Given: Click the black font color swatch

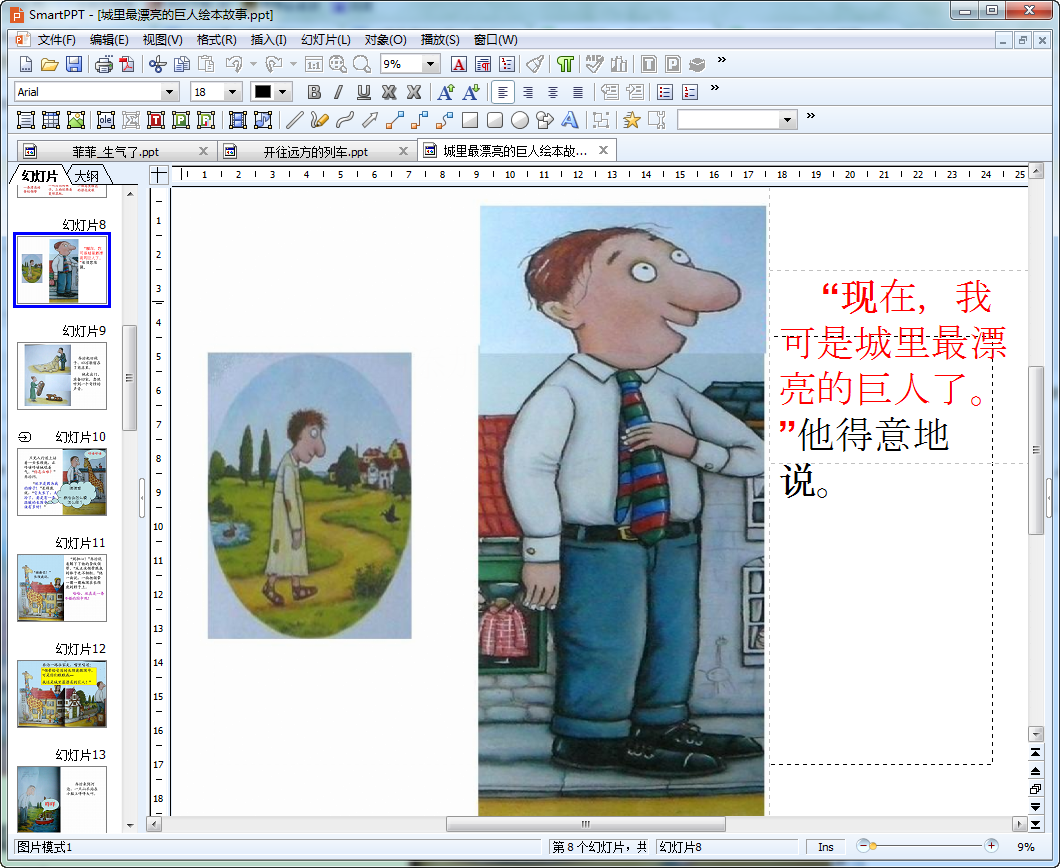Looking at the screenshot, I should coord(262,92).
